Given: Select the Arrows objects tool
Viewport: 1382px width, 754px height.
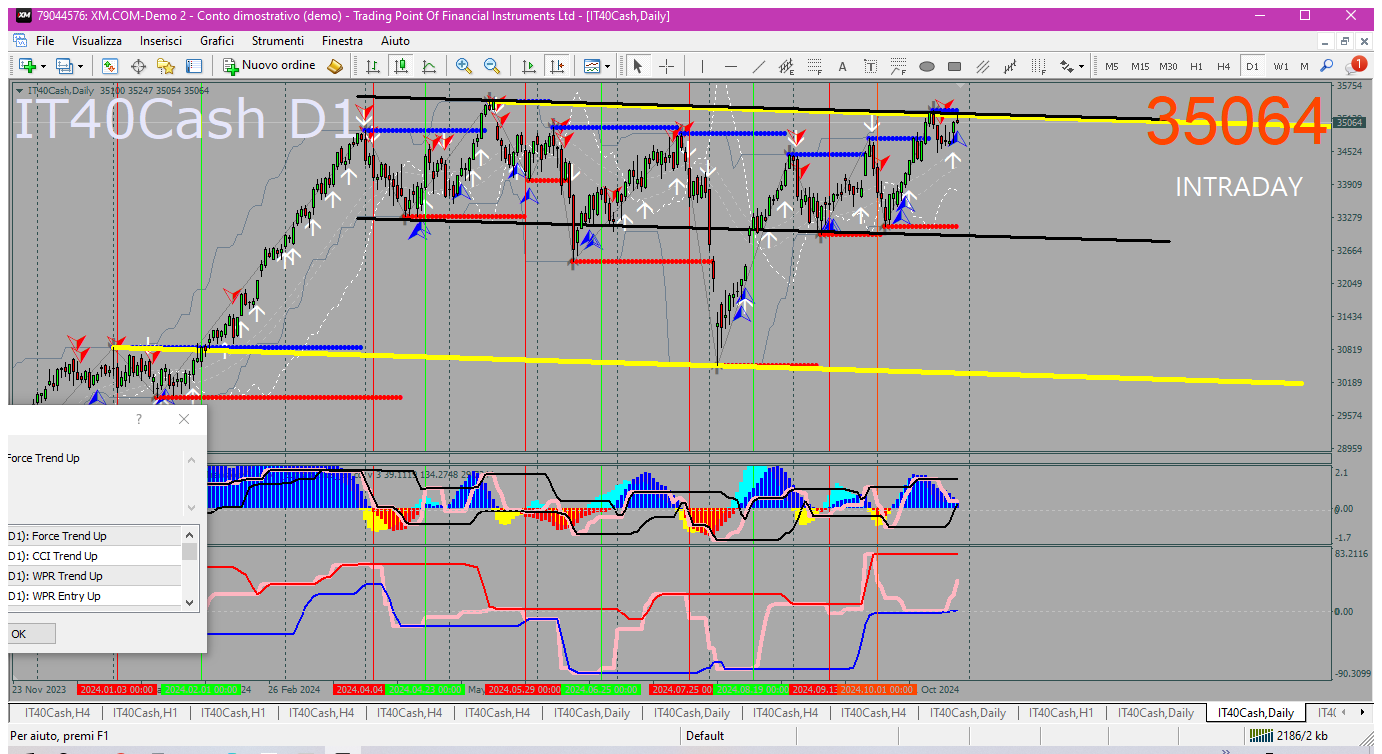Looking at the screenshot, I should [x=1067, y=66].
